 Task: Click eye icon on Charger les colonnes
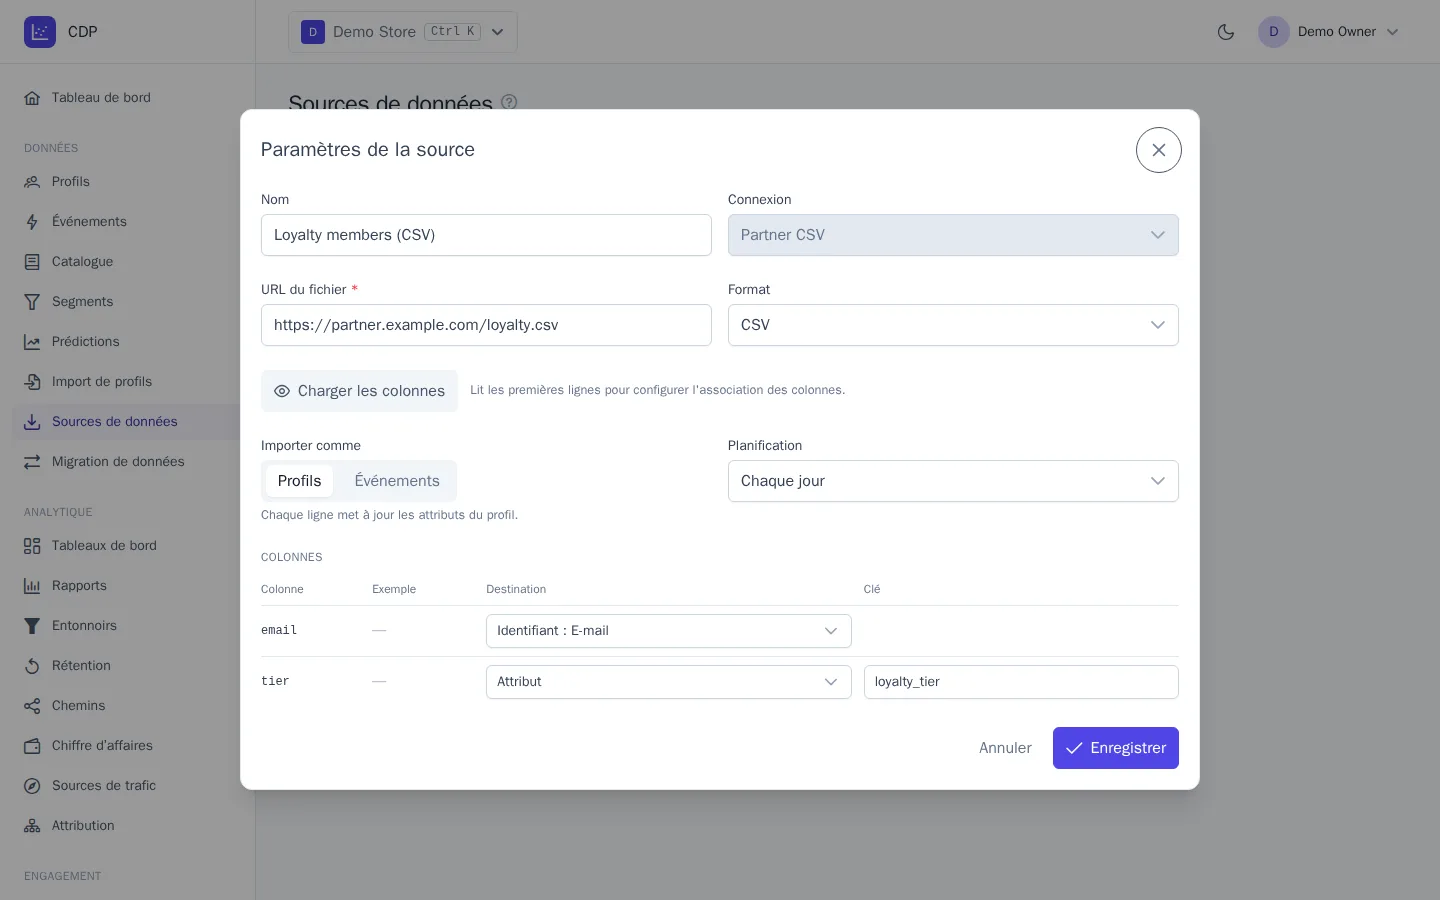pyautogui.click(x=282, y=391)
